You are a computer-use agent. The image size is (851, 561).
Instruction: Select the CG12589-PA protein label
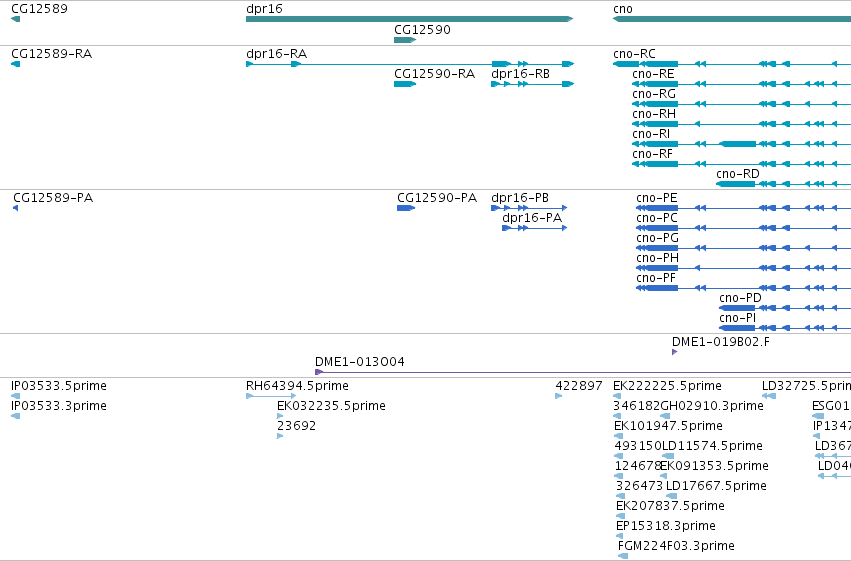[53, 198]
